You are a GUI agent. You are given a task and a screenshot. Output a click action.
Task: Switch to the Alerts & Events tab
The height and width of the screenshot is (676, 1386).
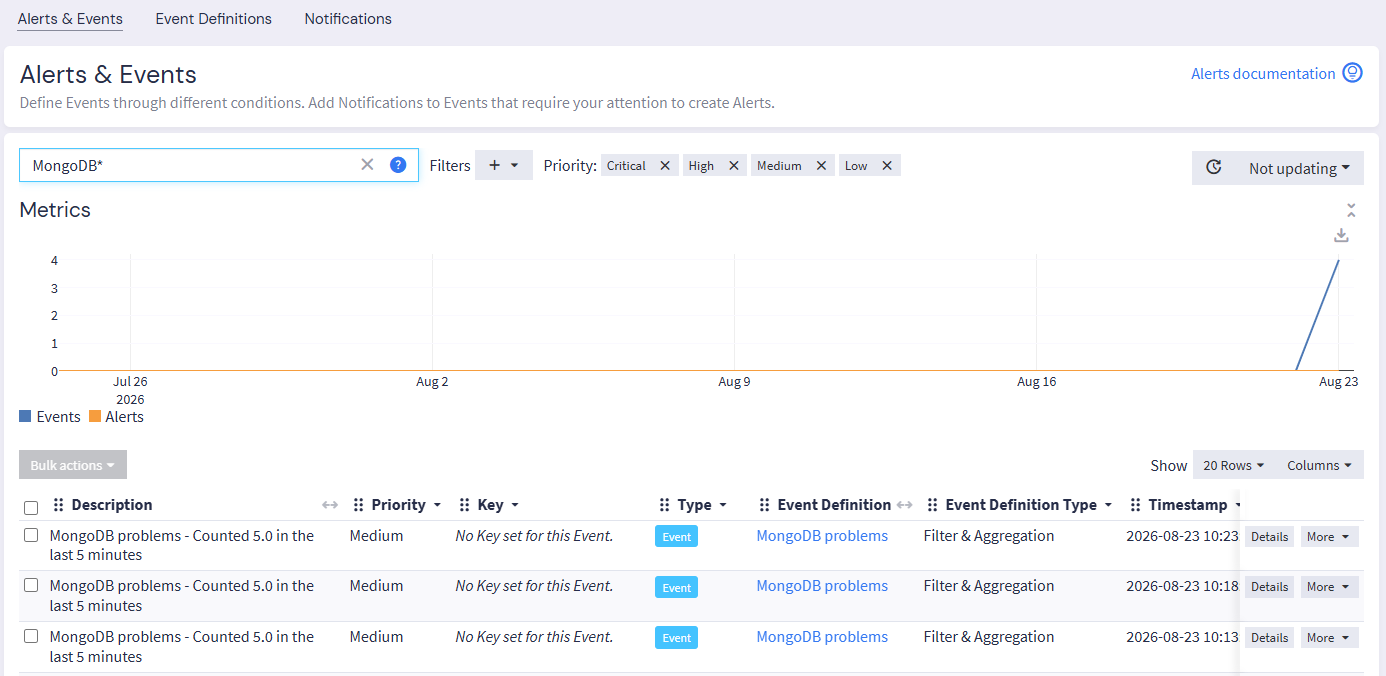point(70,19)
